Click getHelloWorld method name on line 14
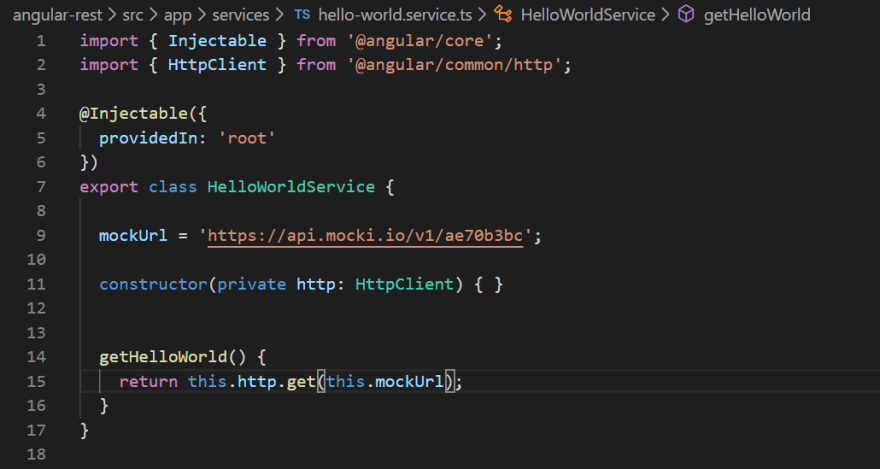This screenshot has width=880, height=469. click(x=163, y=357)
